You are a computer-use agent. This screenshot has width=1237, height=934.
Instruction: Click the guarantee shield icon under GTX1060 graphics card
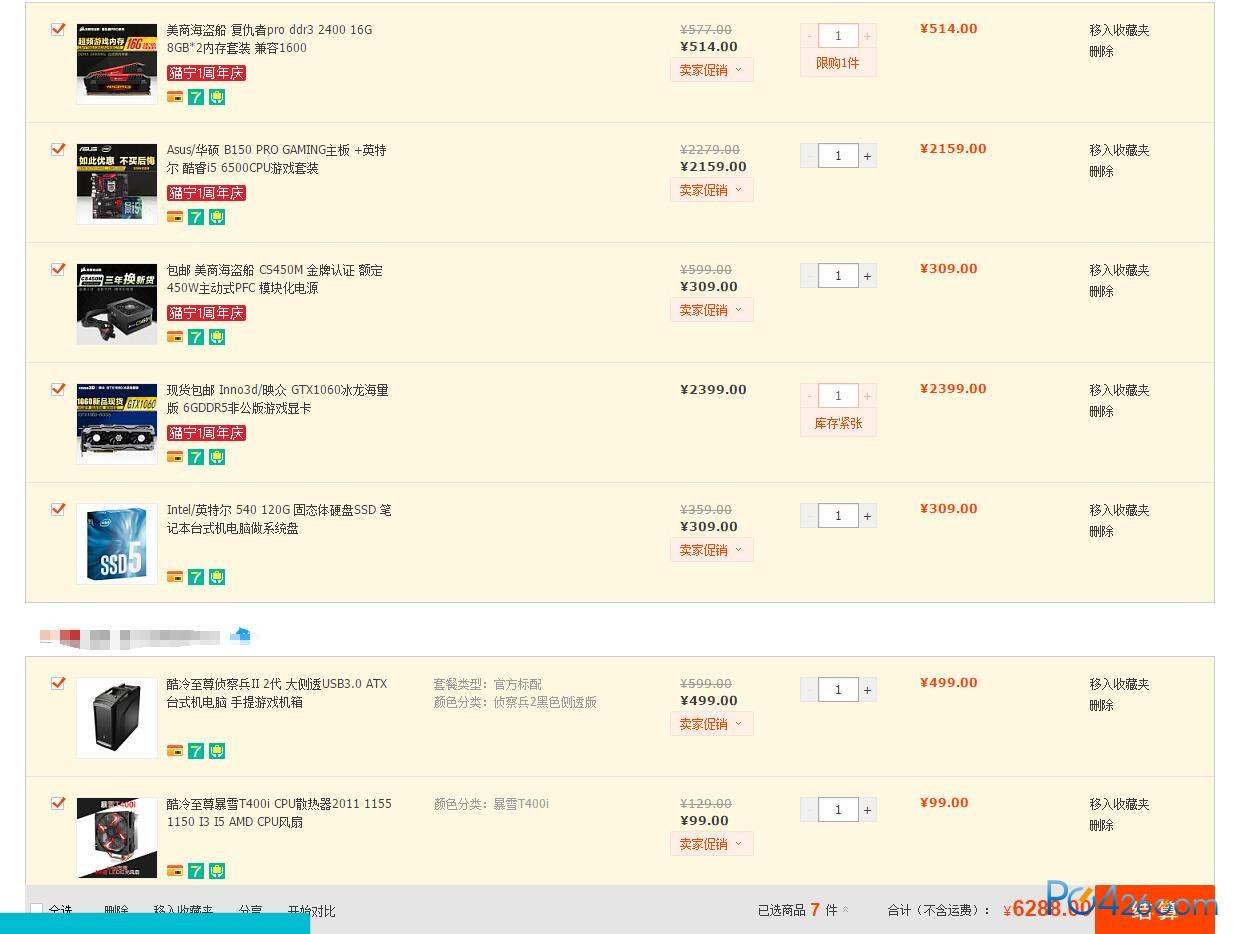coord(217,457)
